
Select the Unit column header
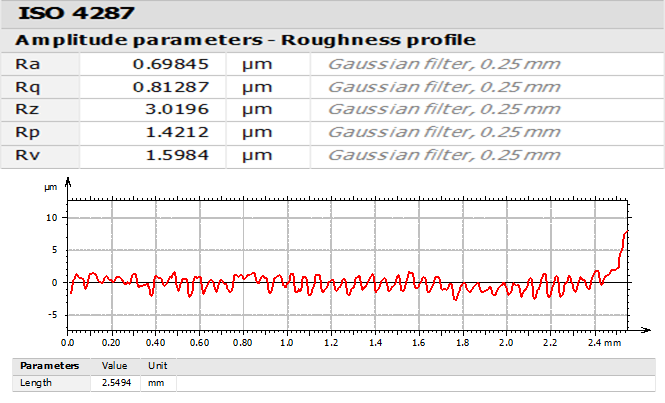(157, 366)
